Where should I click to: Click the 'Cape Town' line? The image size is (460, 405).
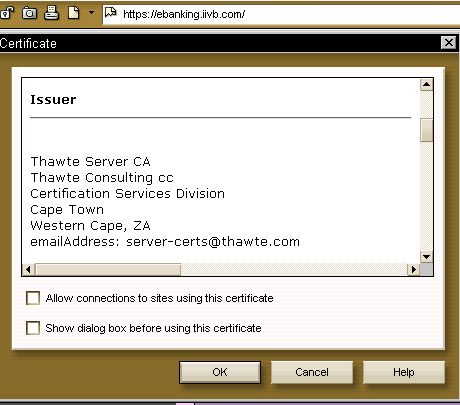tap(67, 210)
